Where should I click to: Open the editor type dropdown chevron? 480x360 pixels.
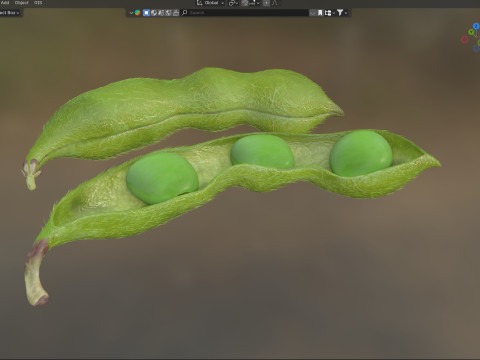[x=131, y=13]
